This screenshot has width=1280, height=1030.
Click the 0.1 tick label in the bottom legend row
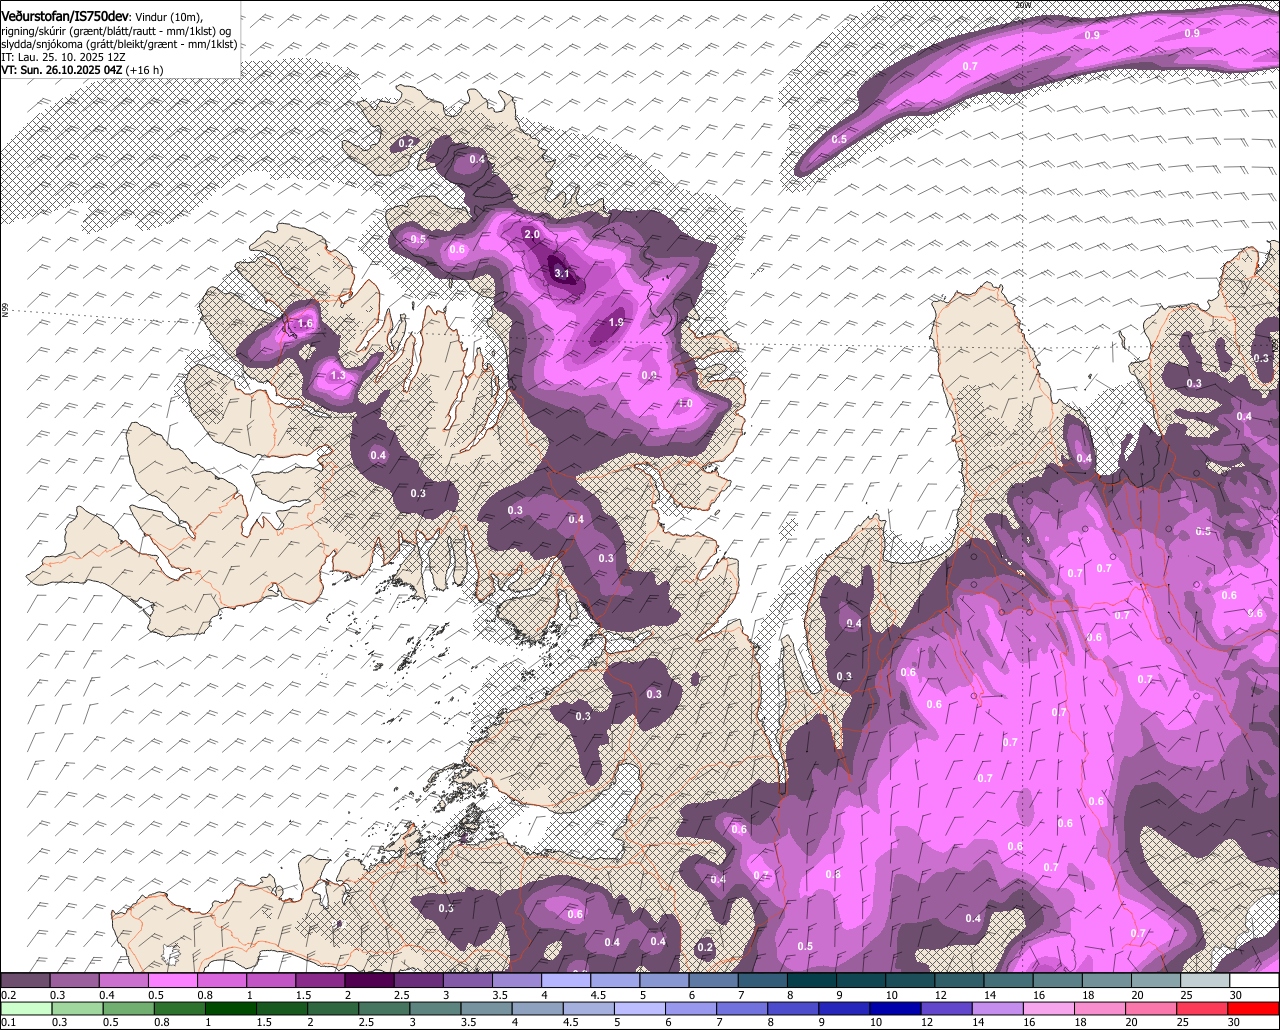(x=9, y=1023)
